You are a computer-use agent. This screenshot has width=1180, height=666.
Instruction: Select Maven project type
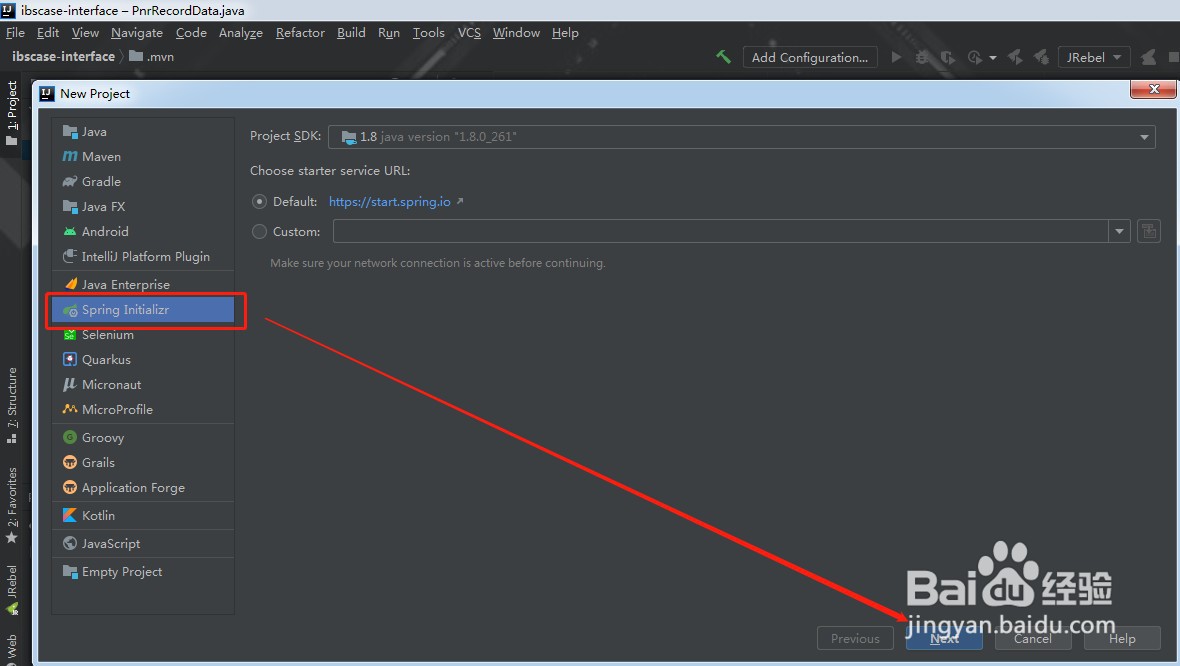(143, 157)
